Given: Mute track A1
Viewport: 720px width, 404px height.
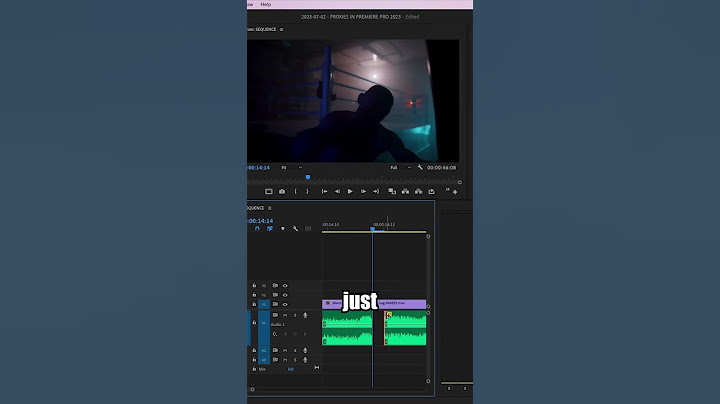Looking at the screenshot, I should (285, 315).
